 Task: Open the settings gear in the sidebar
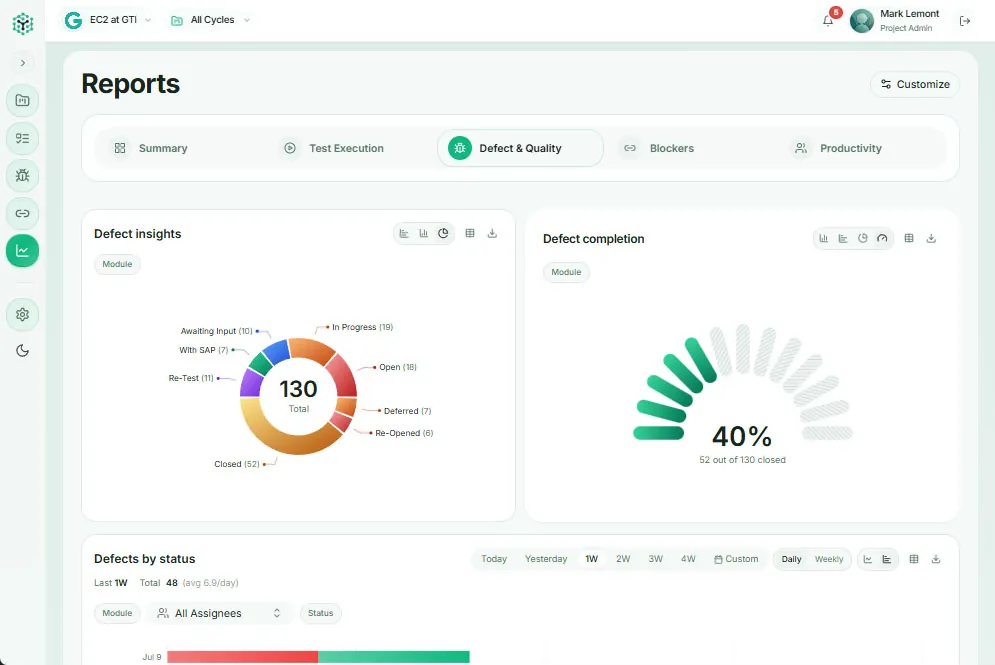pos(22,315)
